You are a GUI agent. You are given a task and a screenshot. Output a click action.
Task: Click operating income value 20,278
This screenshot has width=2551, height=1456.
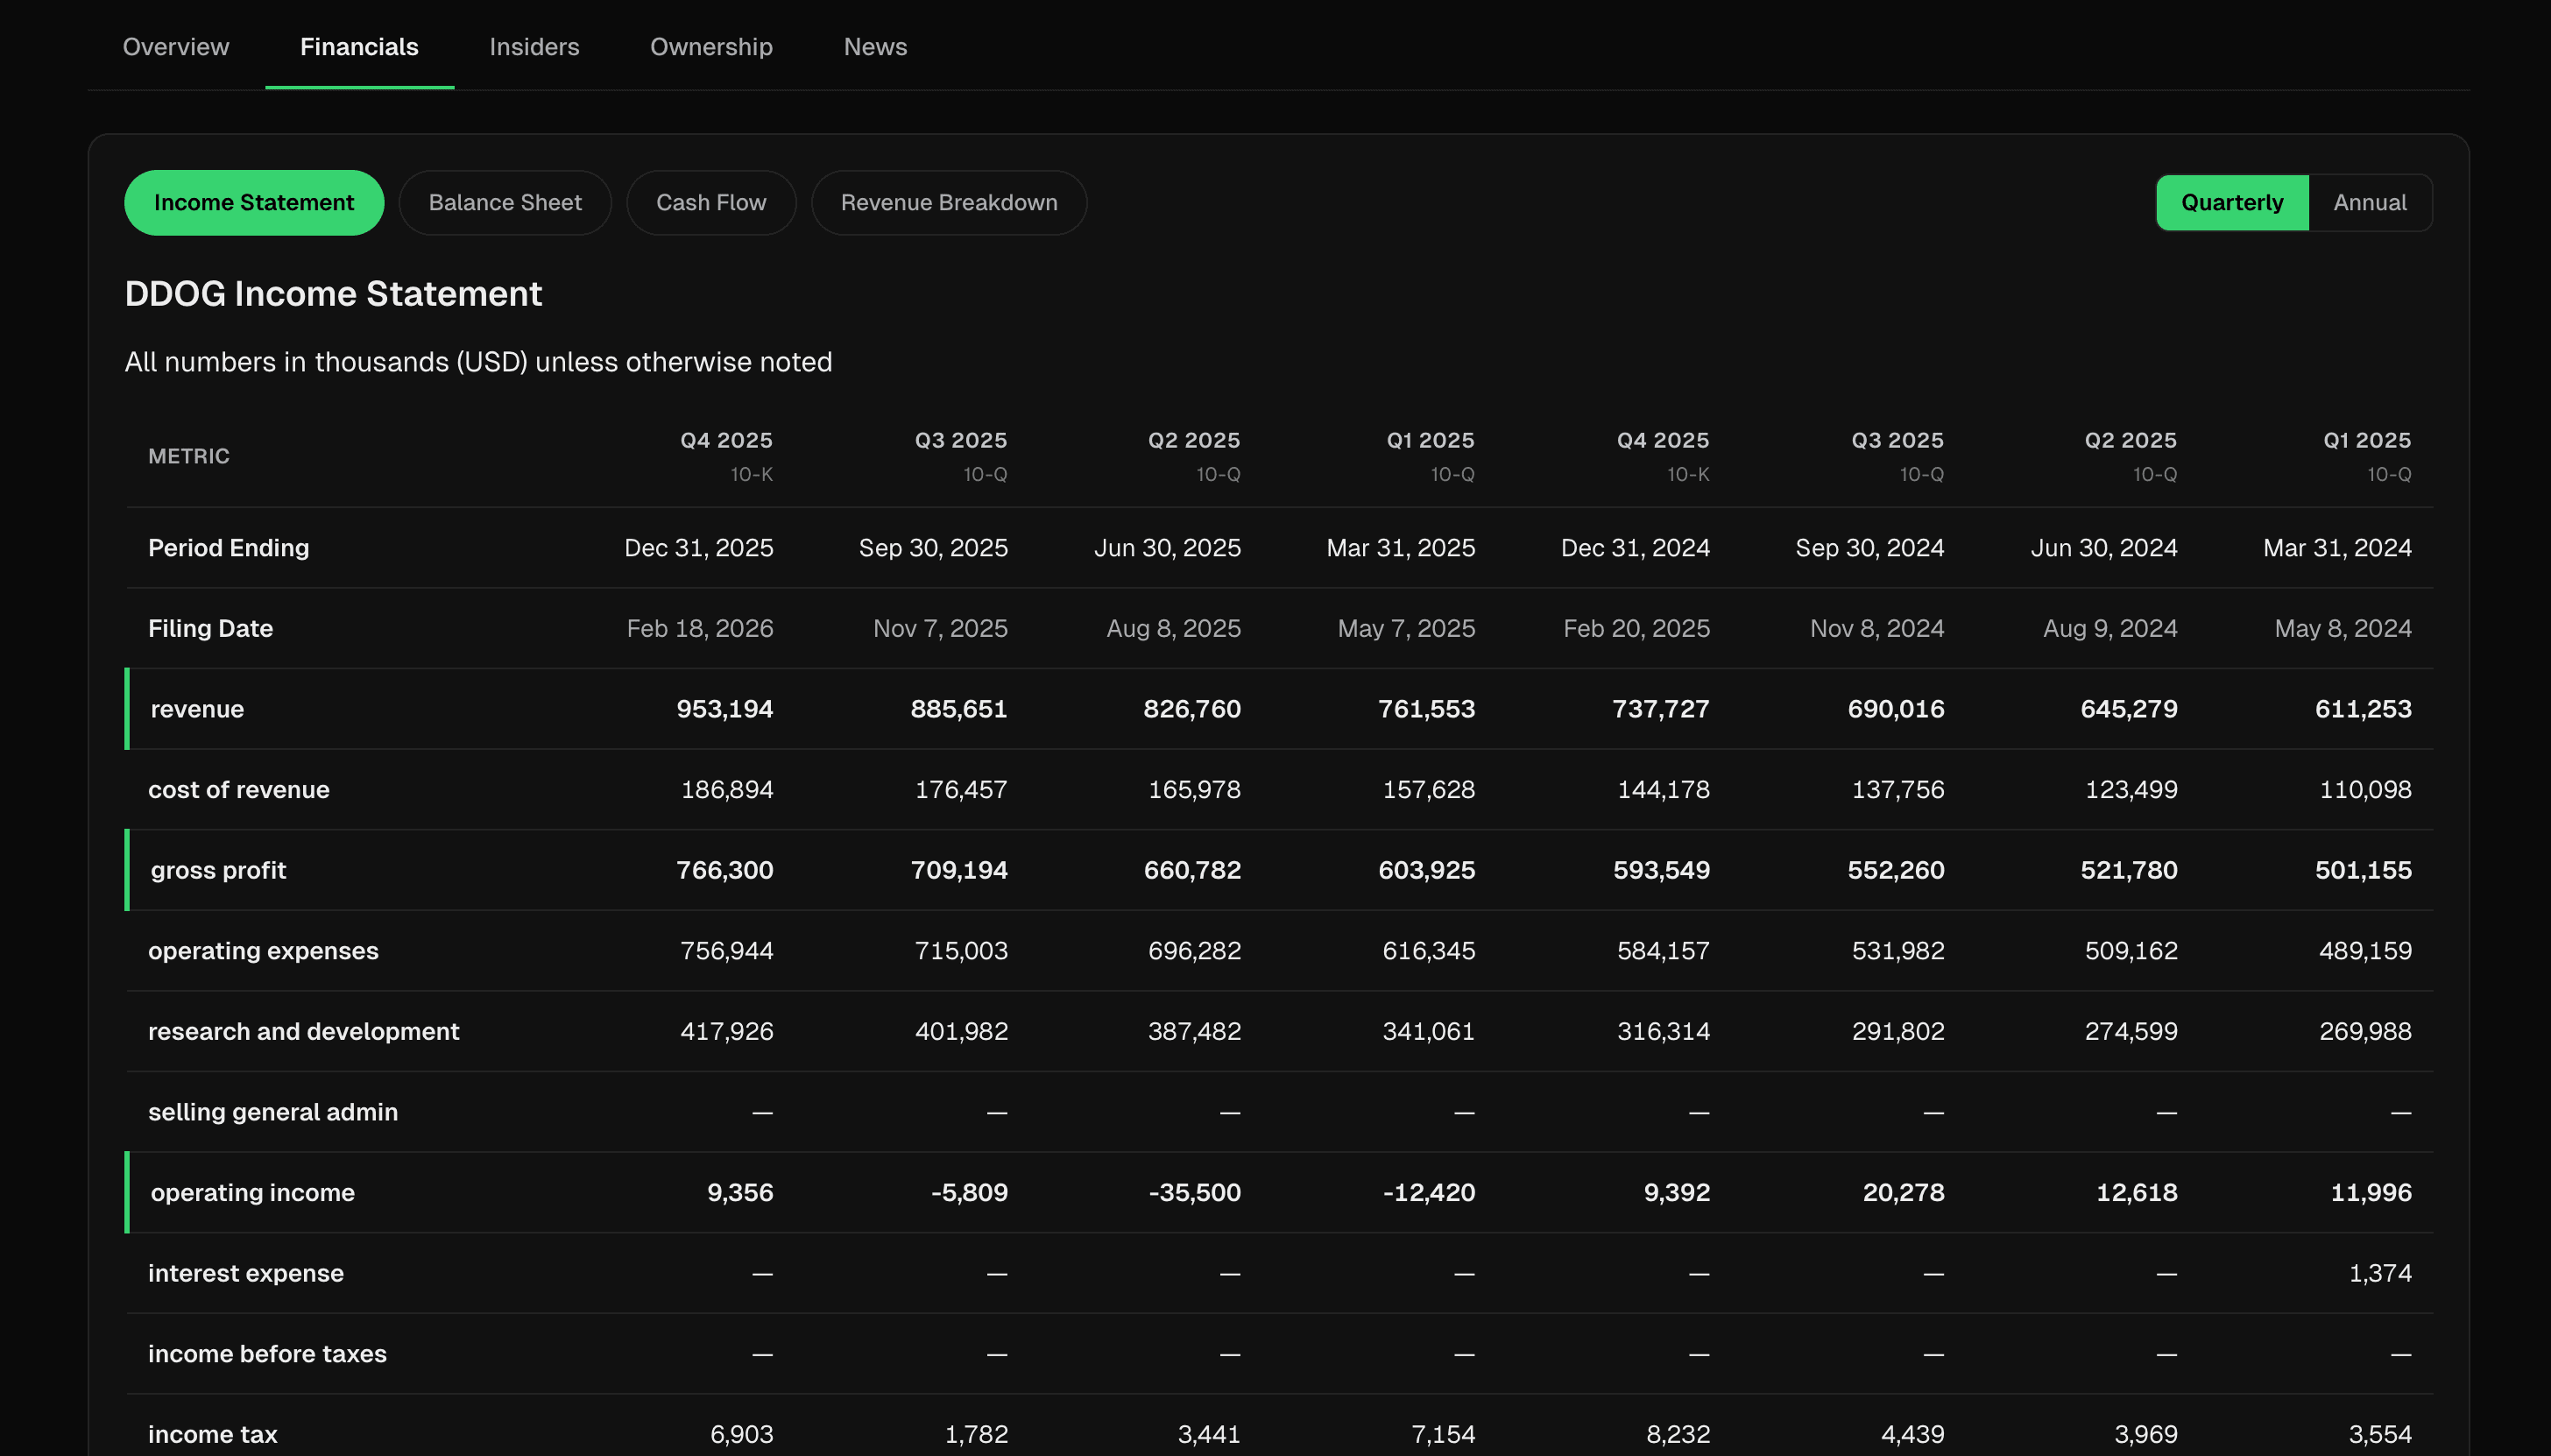tap(1903, 1192)
